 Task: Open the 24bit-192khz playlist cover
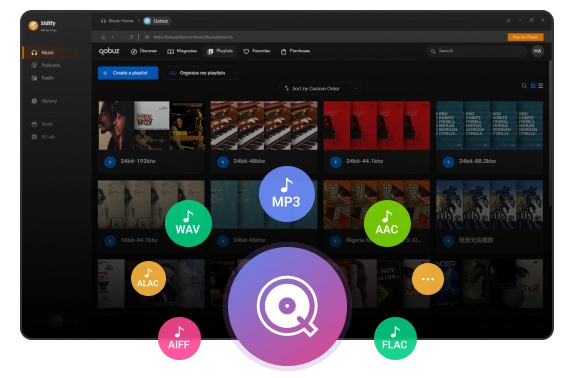[151, 125]
